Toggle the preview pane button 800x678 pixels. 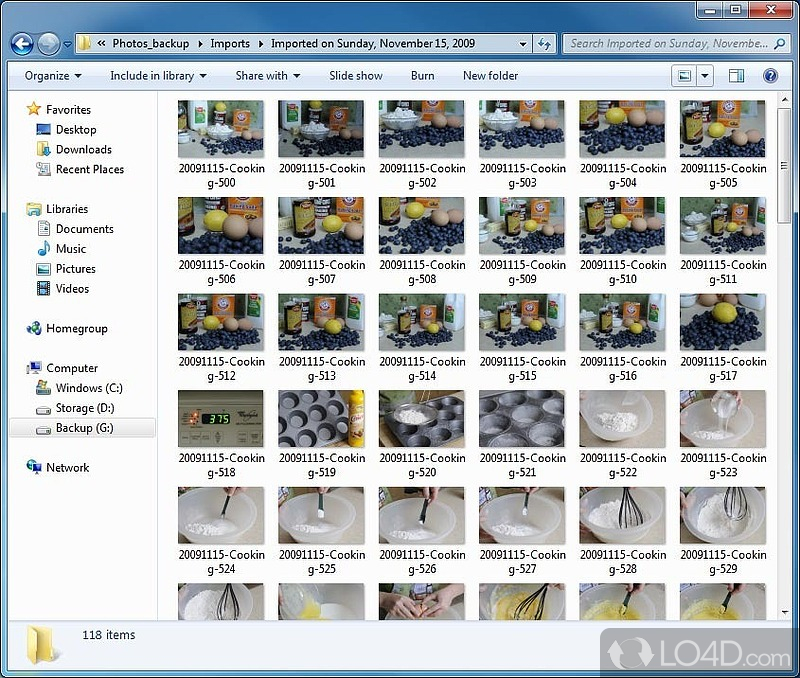(737, 76)
